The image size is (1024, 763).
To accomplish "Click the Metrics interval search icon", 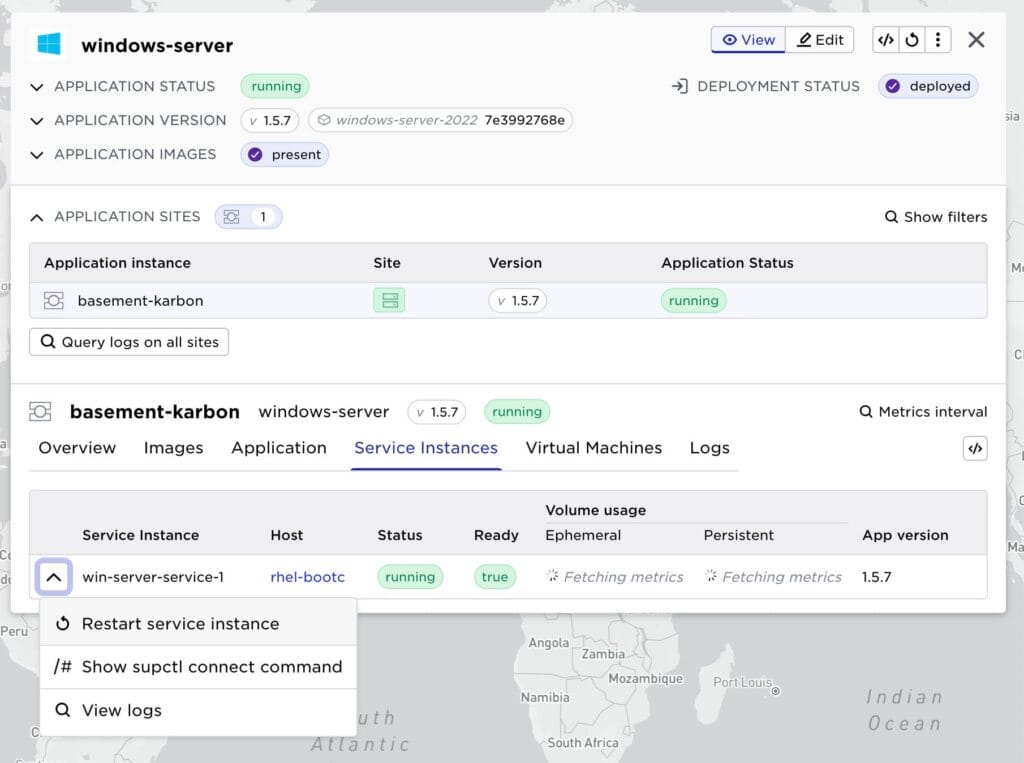I will [x=866, y=412].
